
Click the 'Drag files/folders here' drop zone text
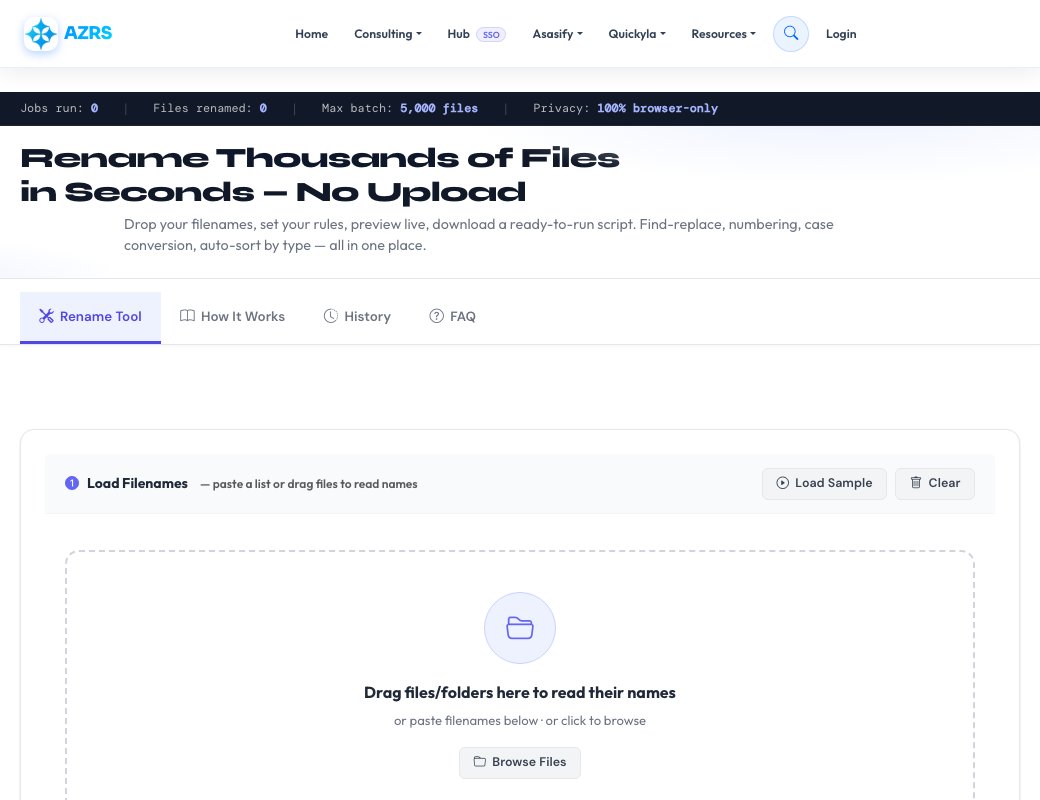519,693
